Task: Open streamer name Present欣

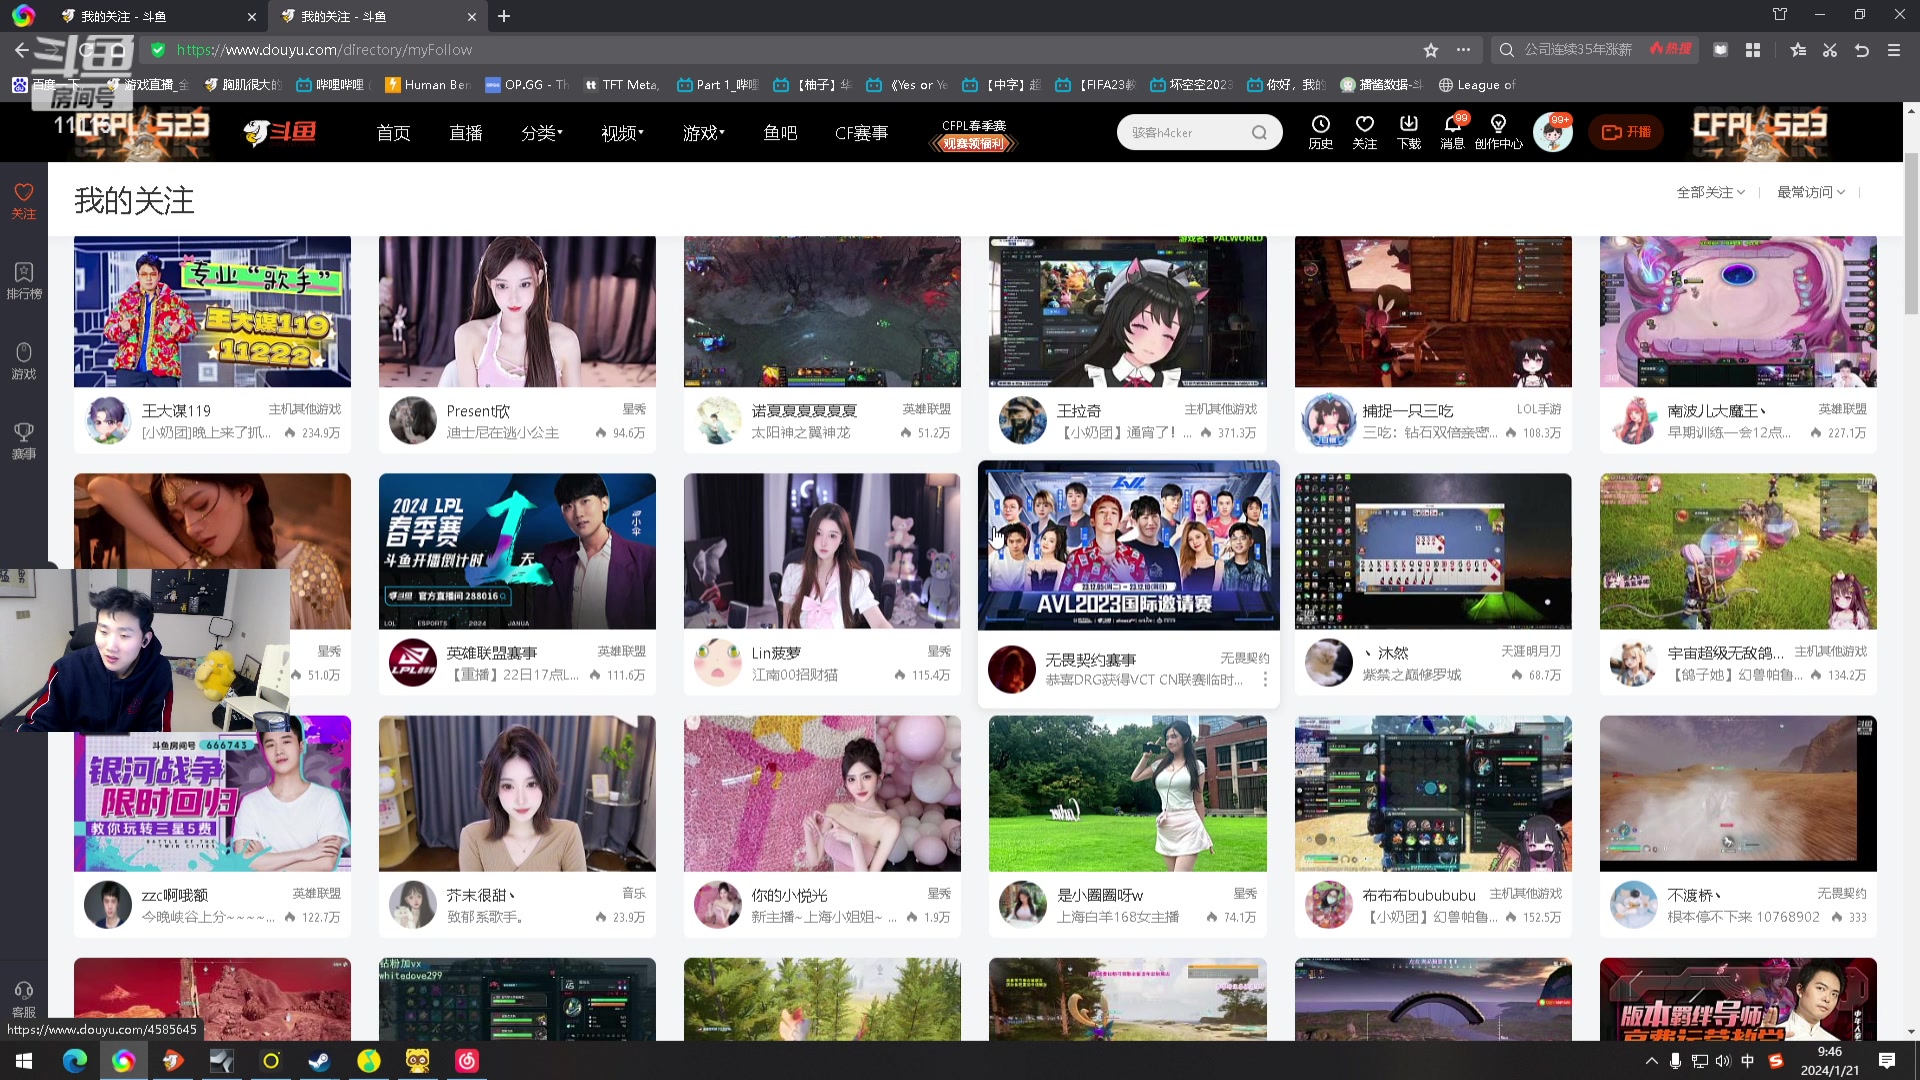Action: tap(478, 411)
